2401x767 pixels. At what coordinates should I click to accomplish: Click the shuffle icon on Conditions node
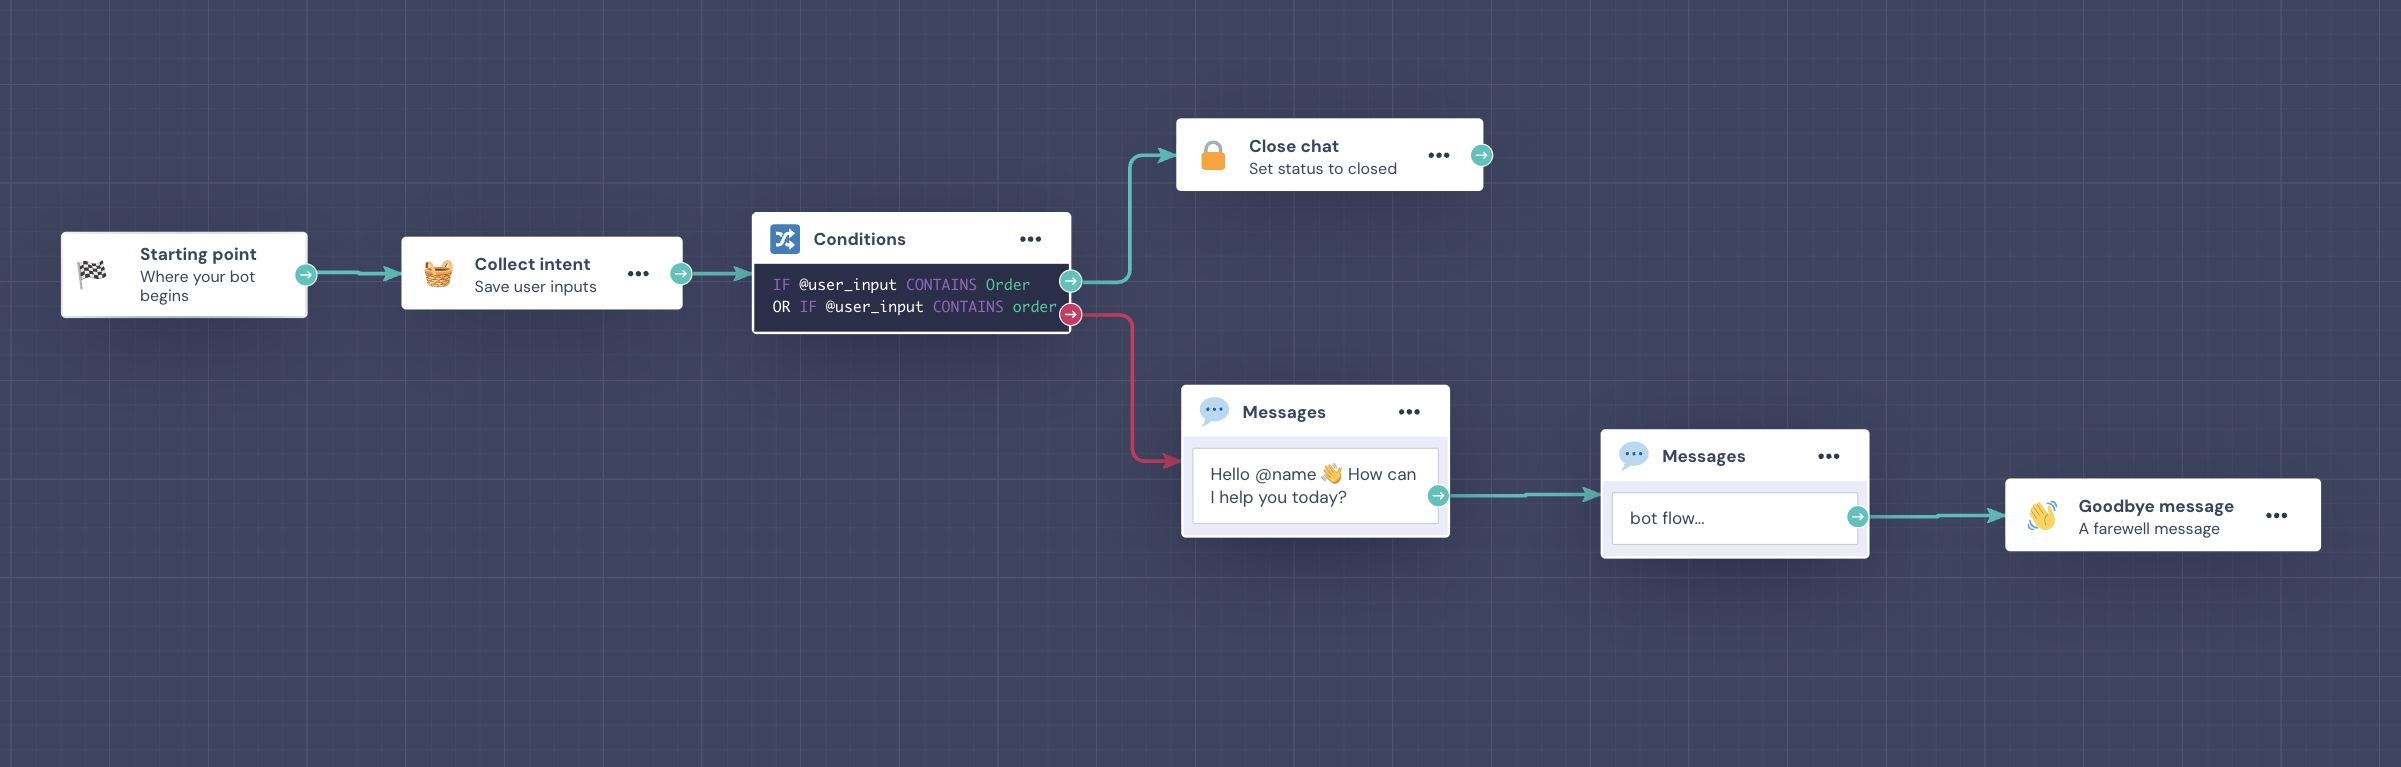point(785,239)
